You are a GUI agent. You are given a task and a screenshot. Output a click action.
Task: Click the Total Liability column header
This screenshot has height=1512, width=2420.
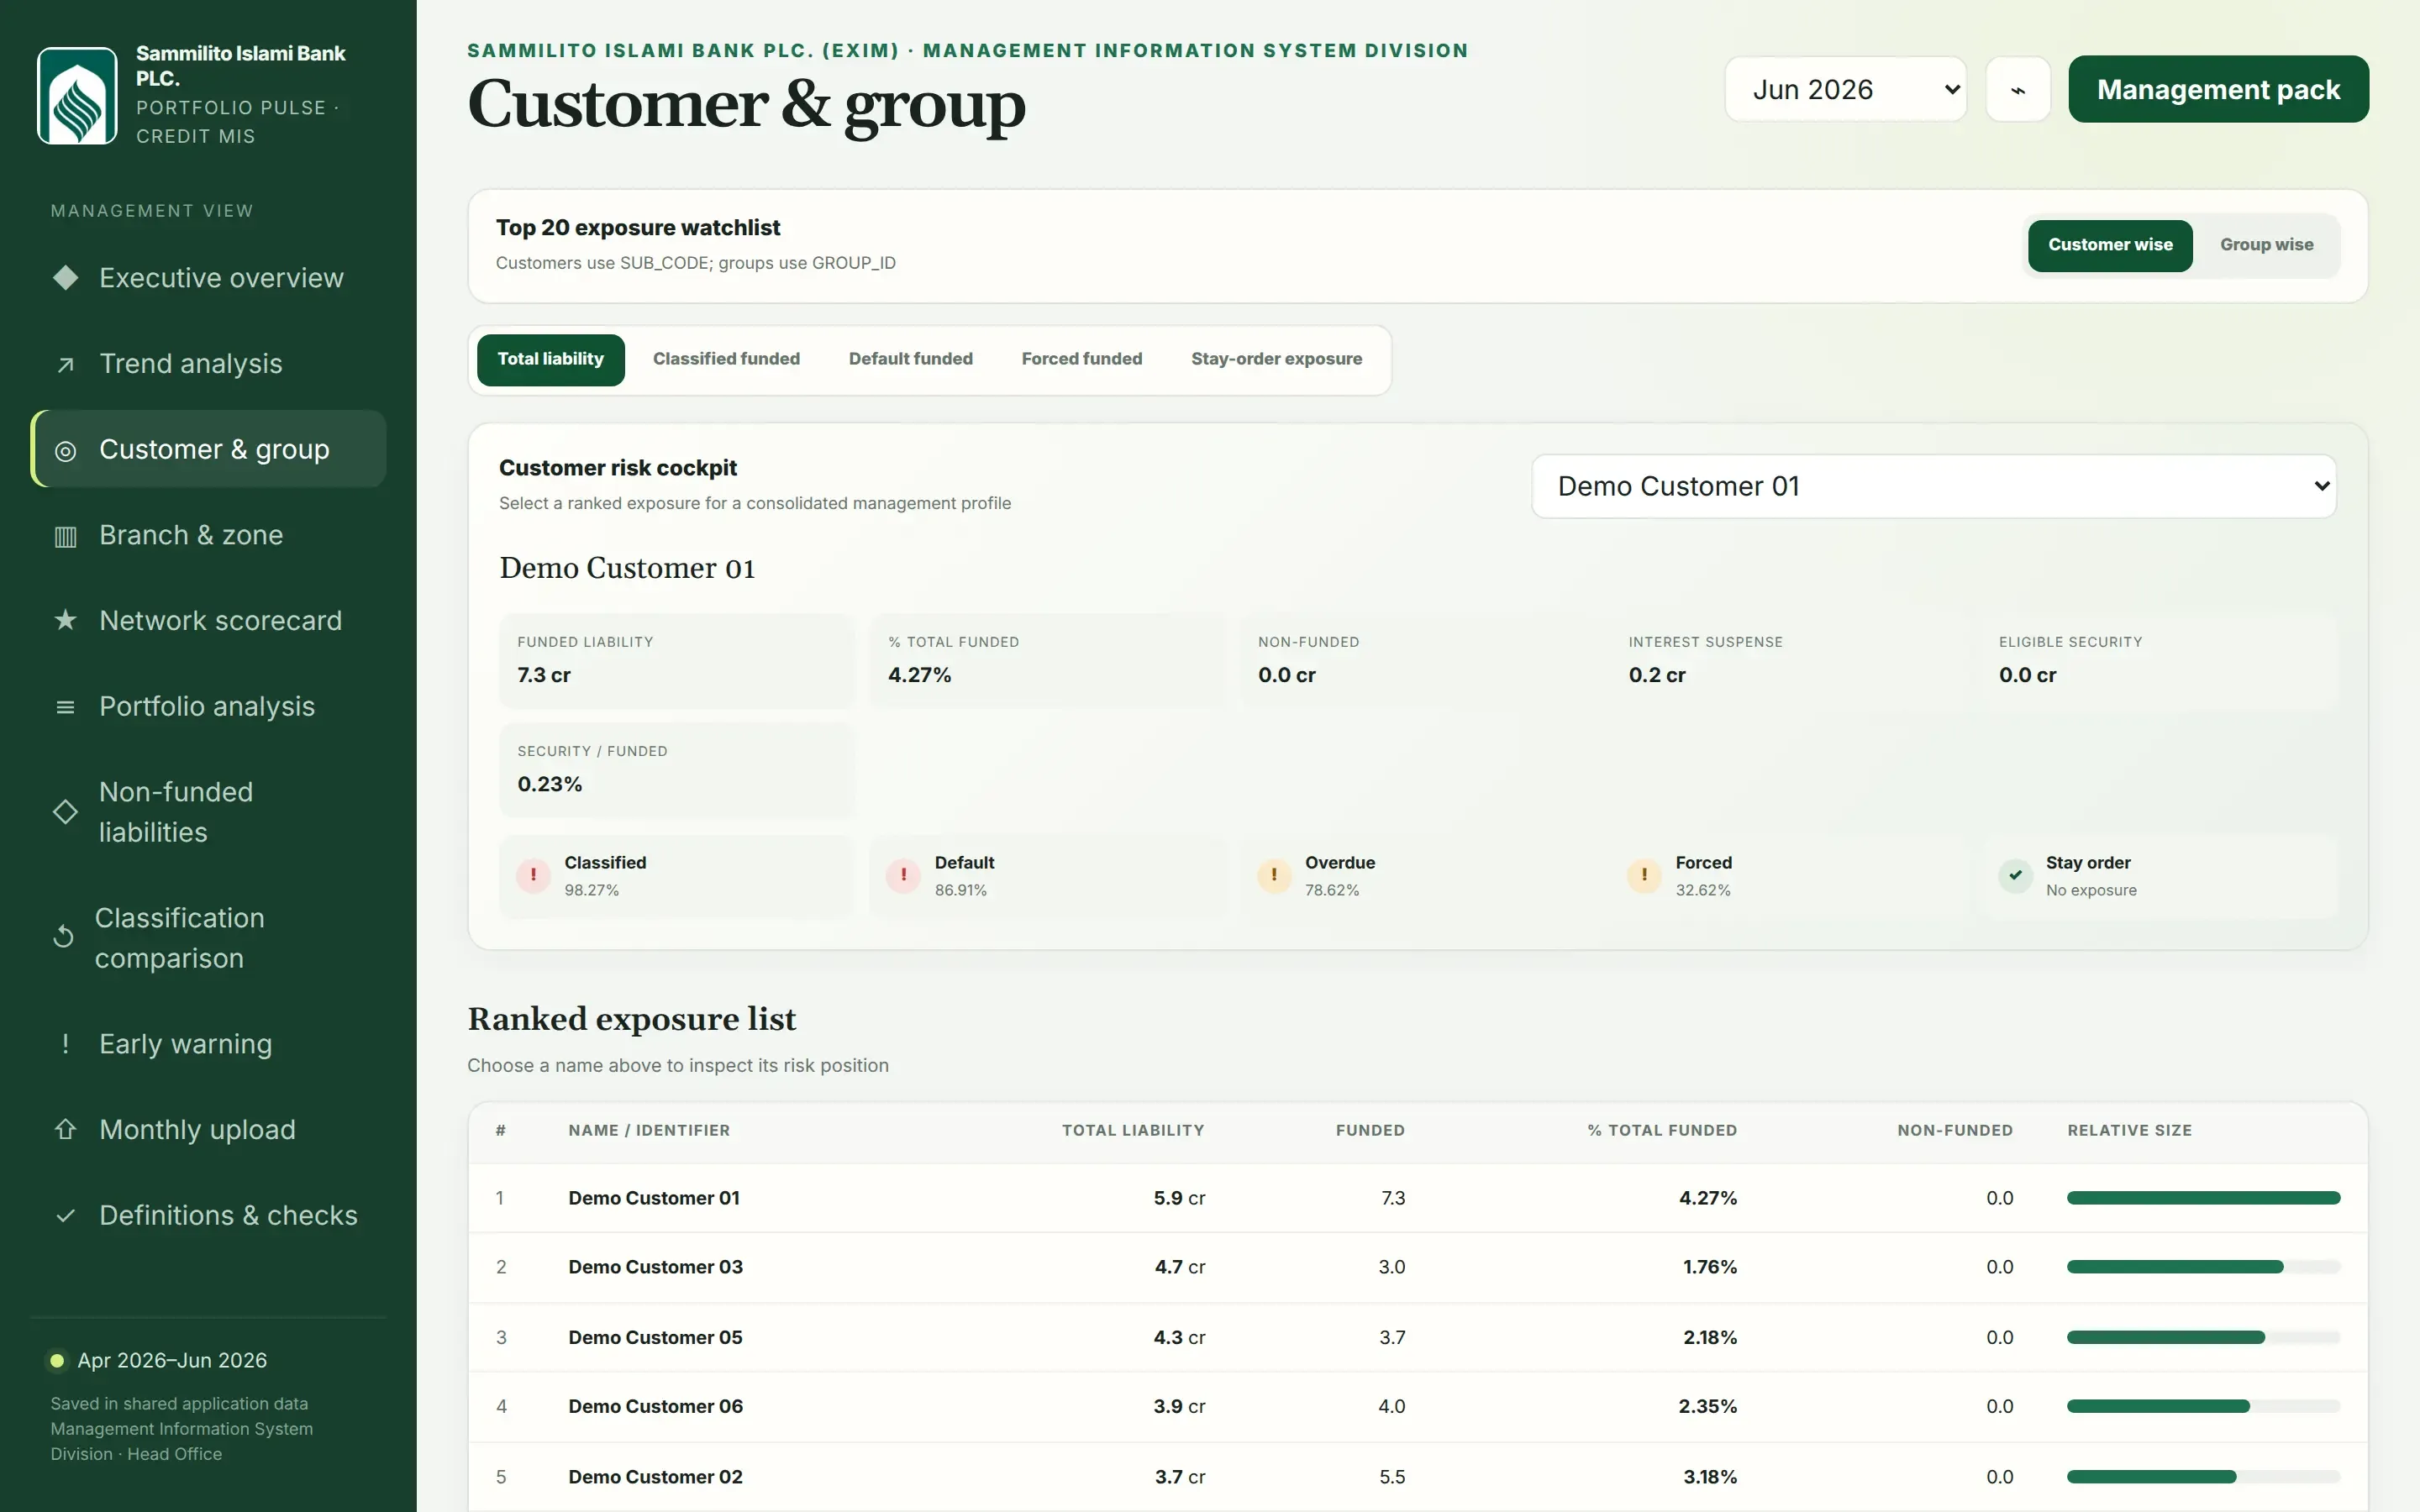[x=1132, y=1131]
